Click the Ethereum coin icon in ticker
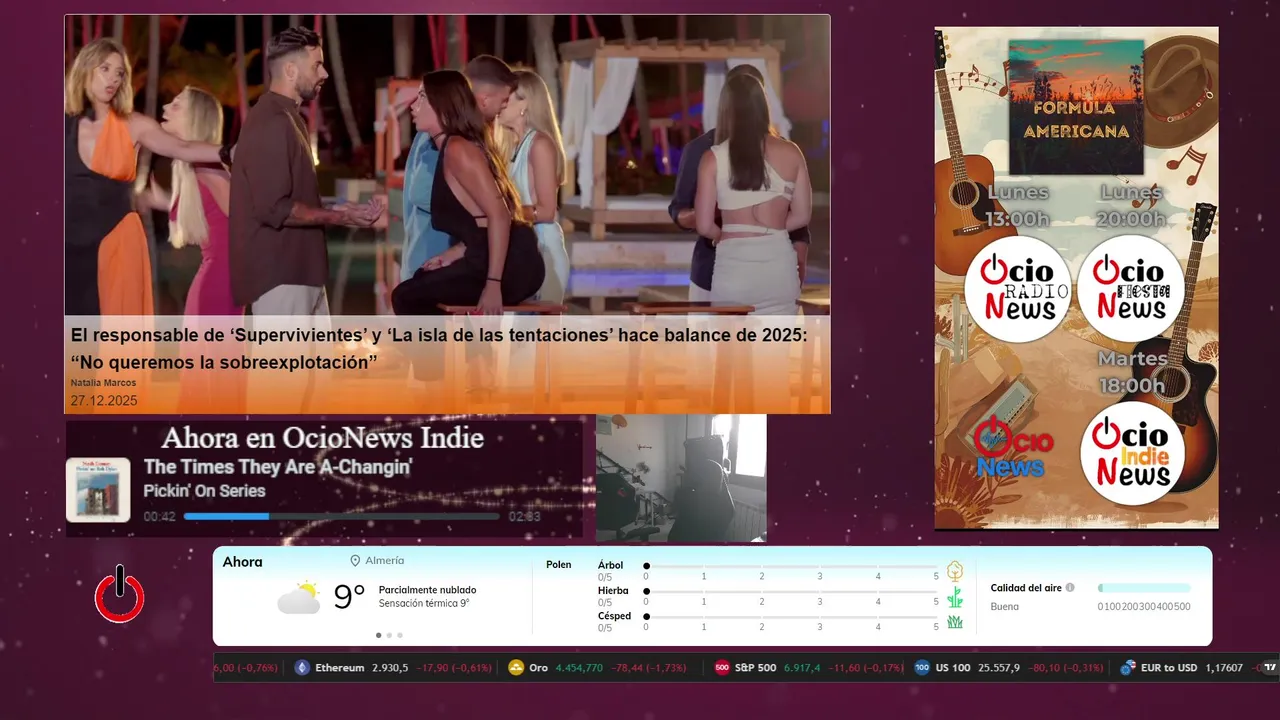Viewport: 1280px width, 720px height. click(x=302, y=668)
